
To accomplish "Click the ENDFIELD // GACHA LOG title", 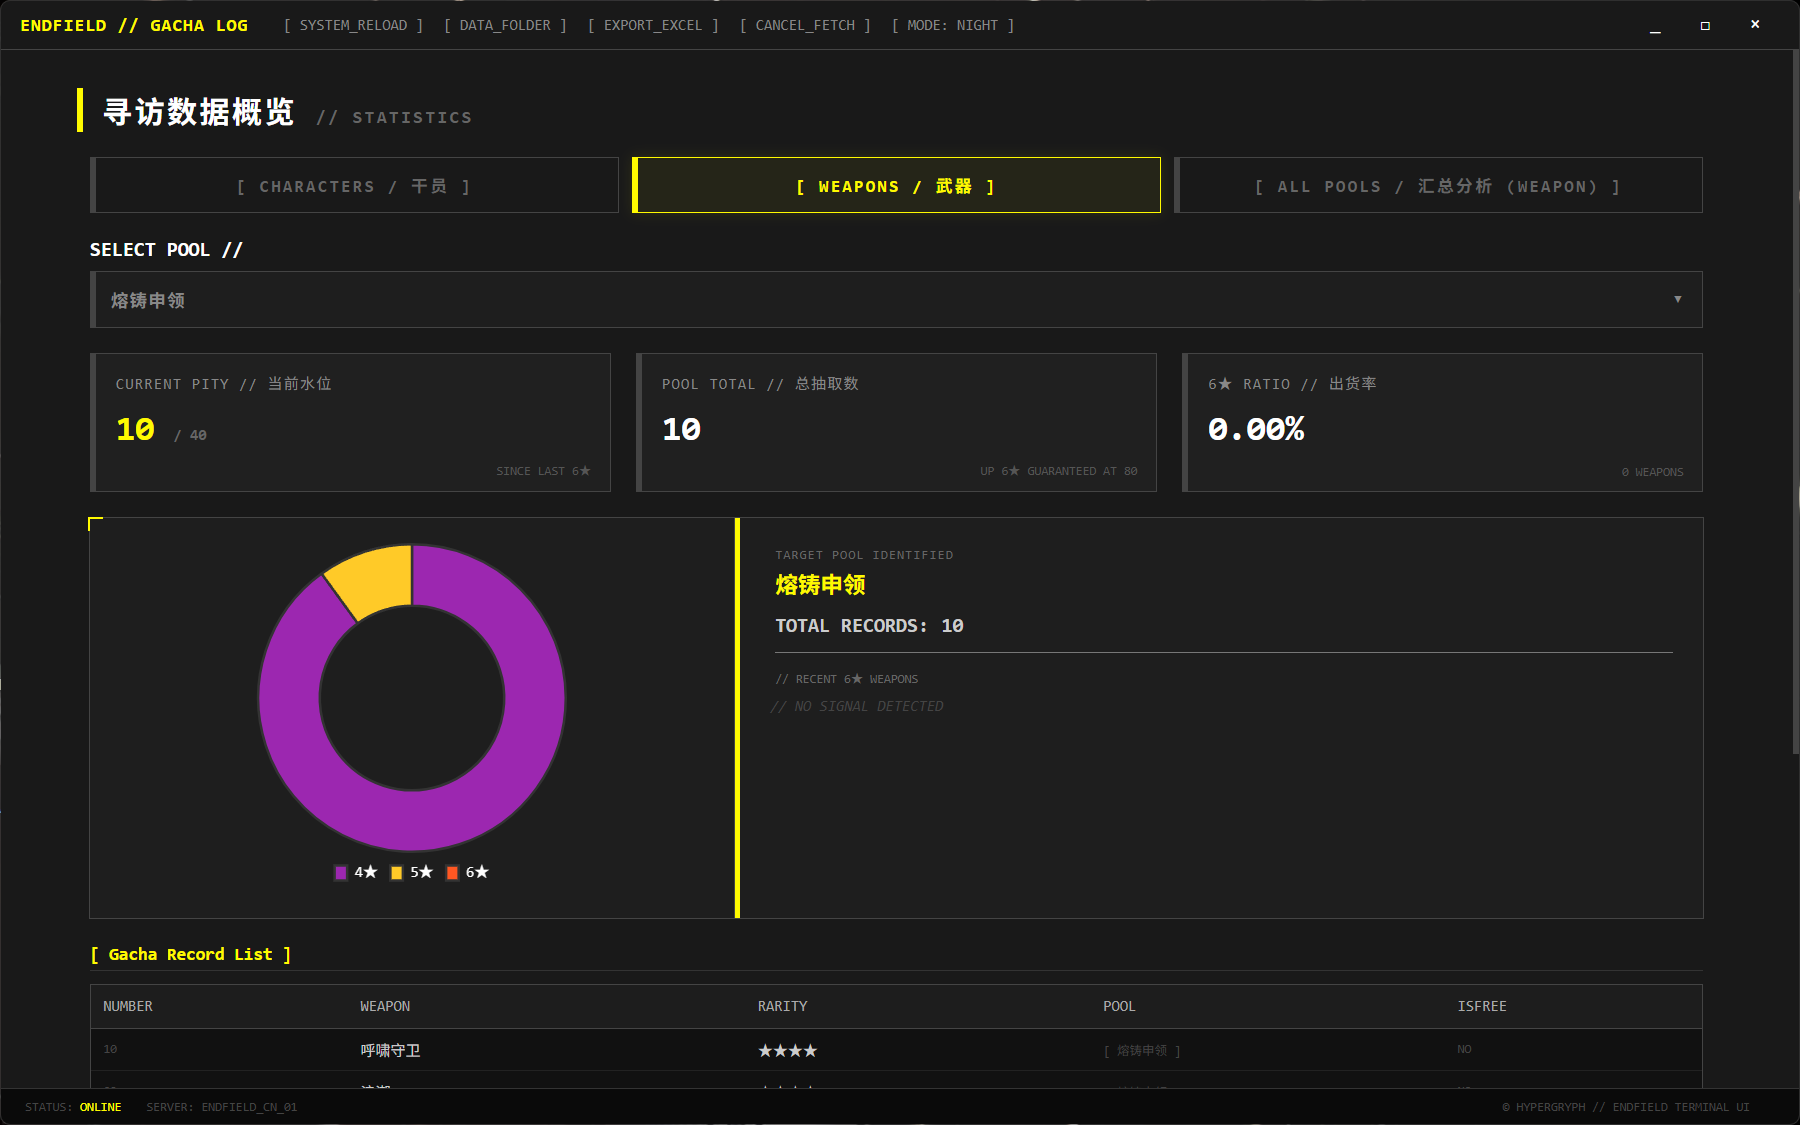I will pyautogui.click(x=134, y=25).
